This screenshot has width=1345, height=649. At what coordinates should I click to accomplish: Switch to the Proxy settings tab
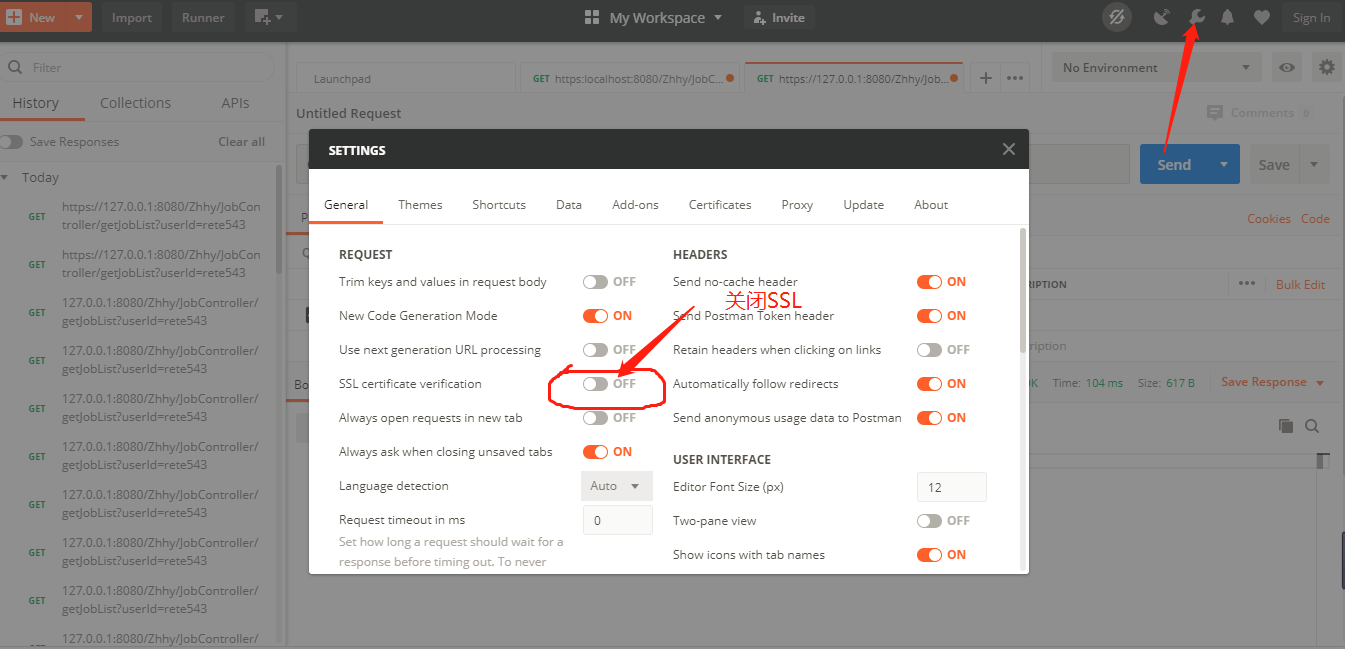797,204
